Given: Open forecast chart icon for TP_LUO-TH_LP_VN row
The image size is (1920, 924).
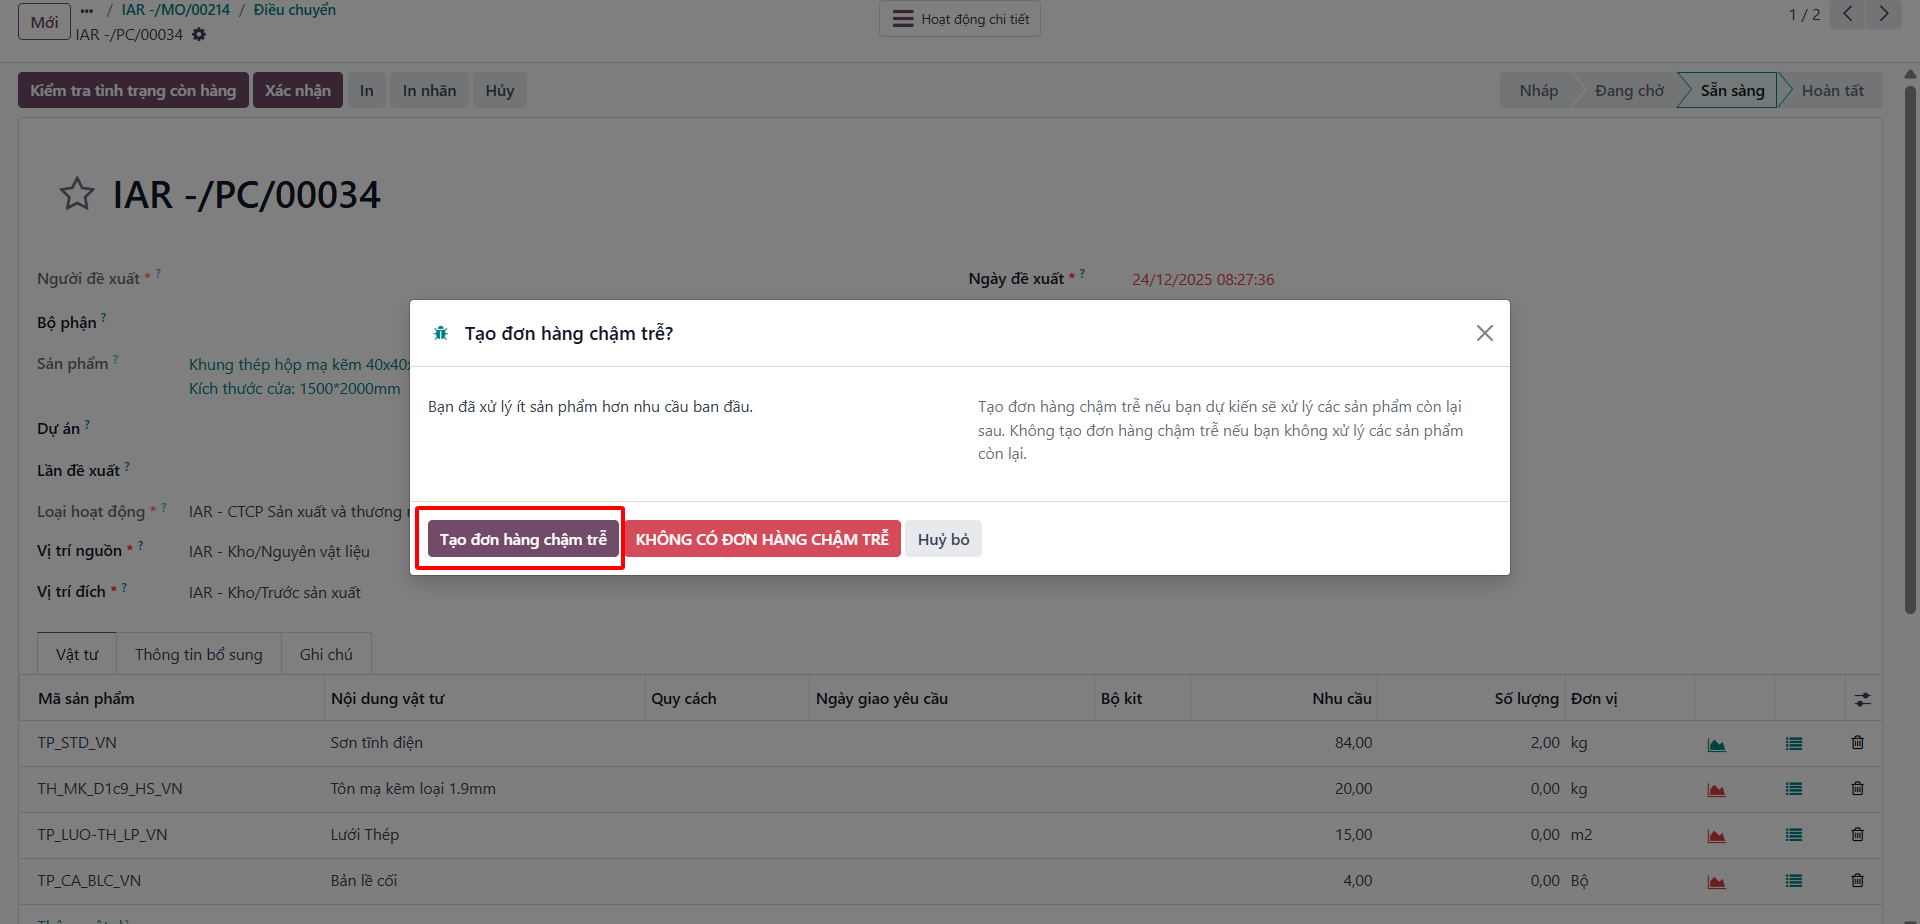Looking at the screenshot, I should [1716, 836].
